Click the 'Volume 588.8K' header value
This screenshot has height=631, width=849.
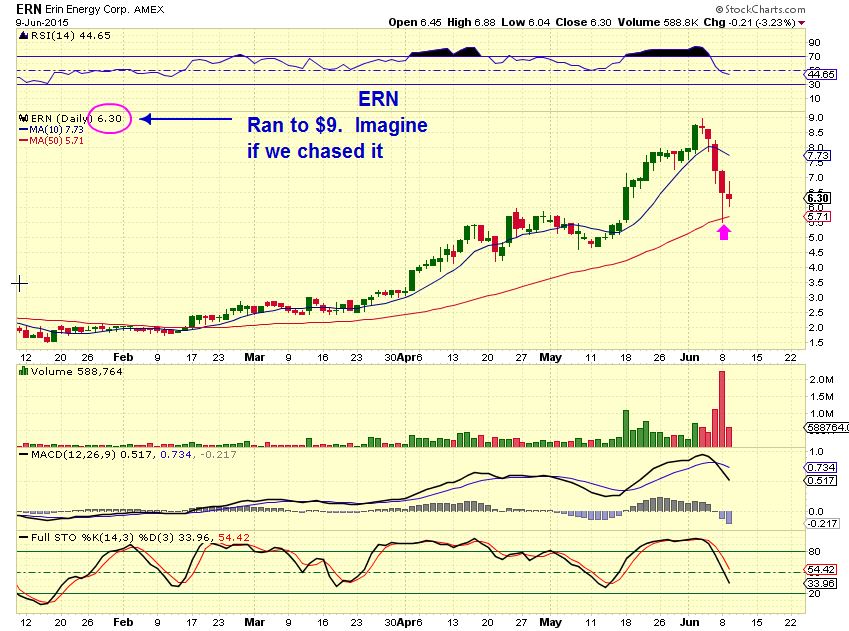coord(657,22)
